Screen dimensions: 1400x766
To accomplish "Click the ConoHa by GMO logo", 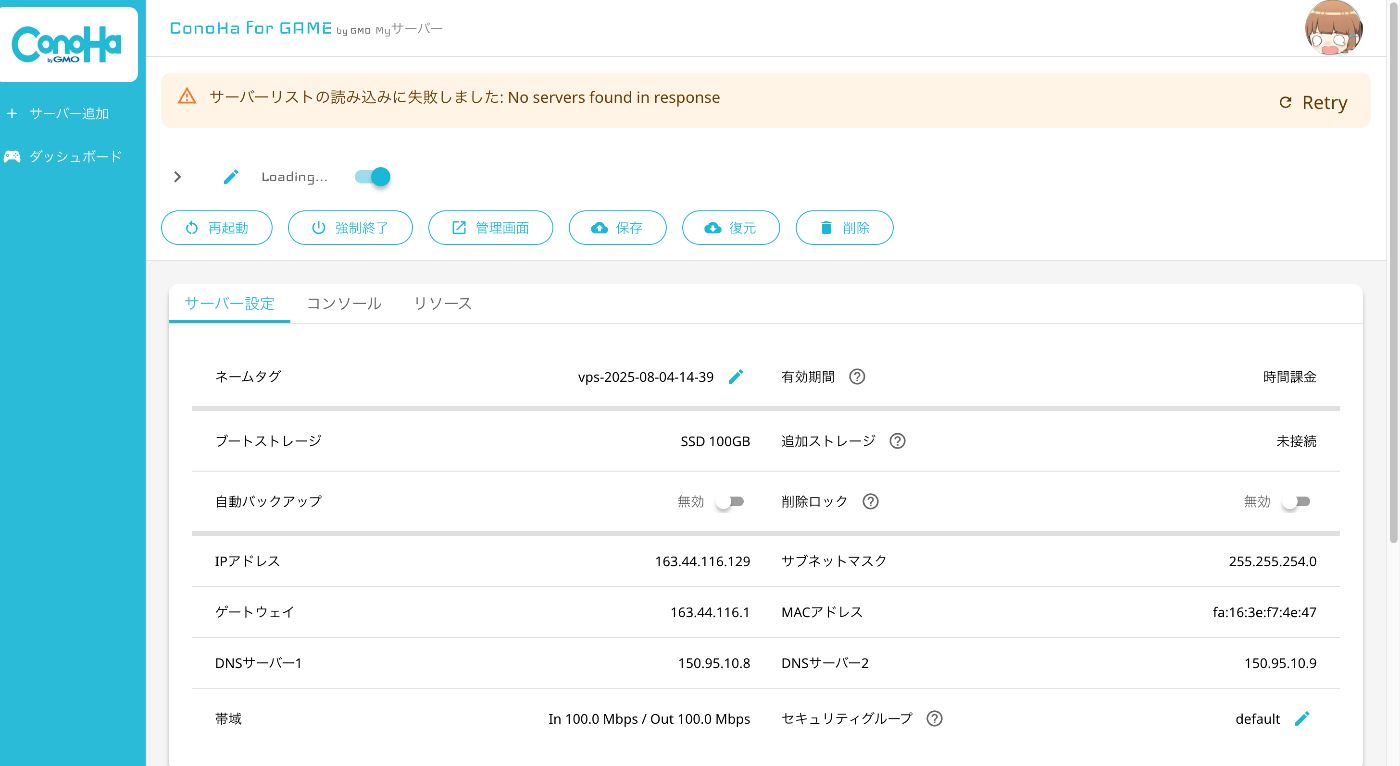I will [66, 45].
